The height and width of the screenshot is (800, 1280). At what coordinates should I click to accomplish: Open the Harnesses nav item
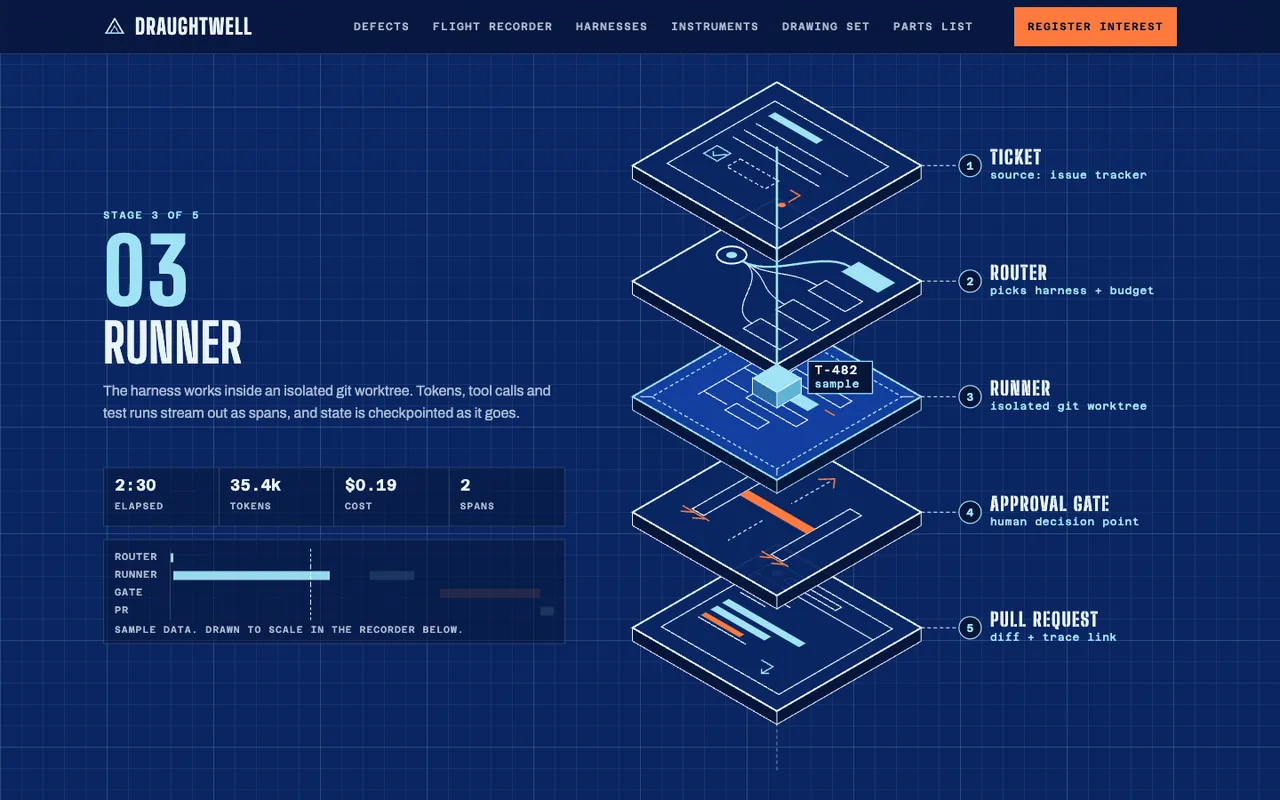coord(611,27)
